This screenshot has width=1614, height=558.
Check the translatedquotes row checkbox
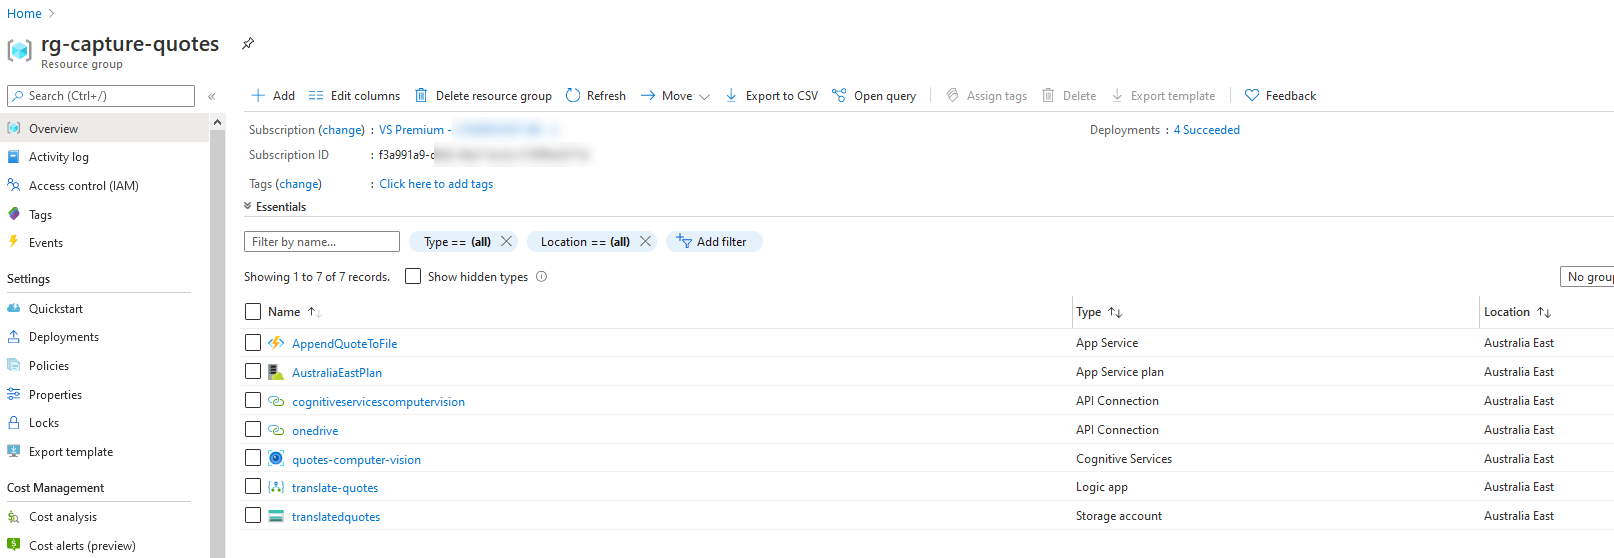[x=253, y=515]
